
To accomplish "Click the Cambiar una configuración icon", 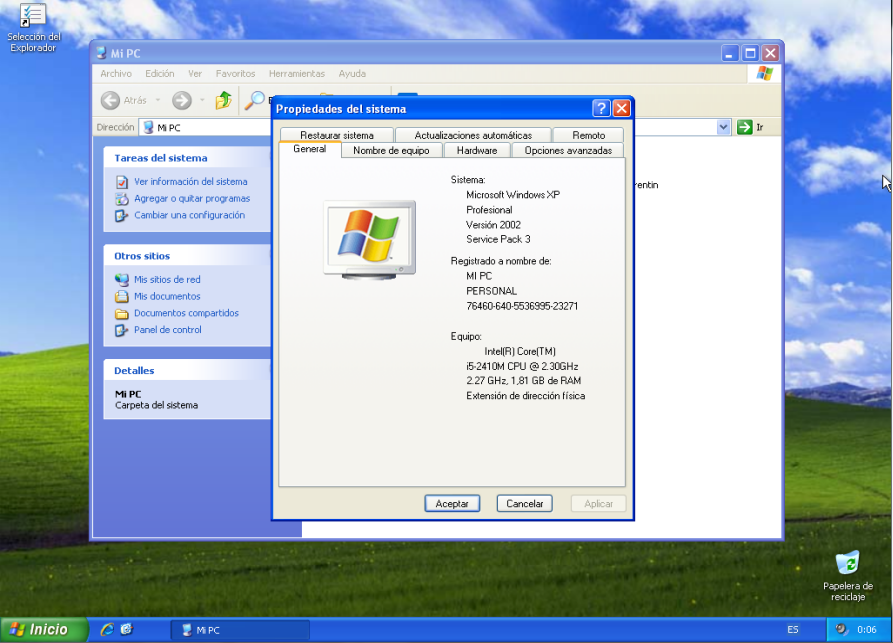I will [x=122, y=215].
